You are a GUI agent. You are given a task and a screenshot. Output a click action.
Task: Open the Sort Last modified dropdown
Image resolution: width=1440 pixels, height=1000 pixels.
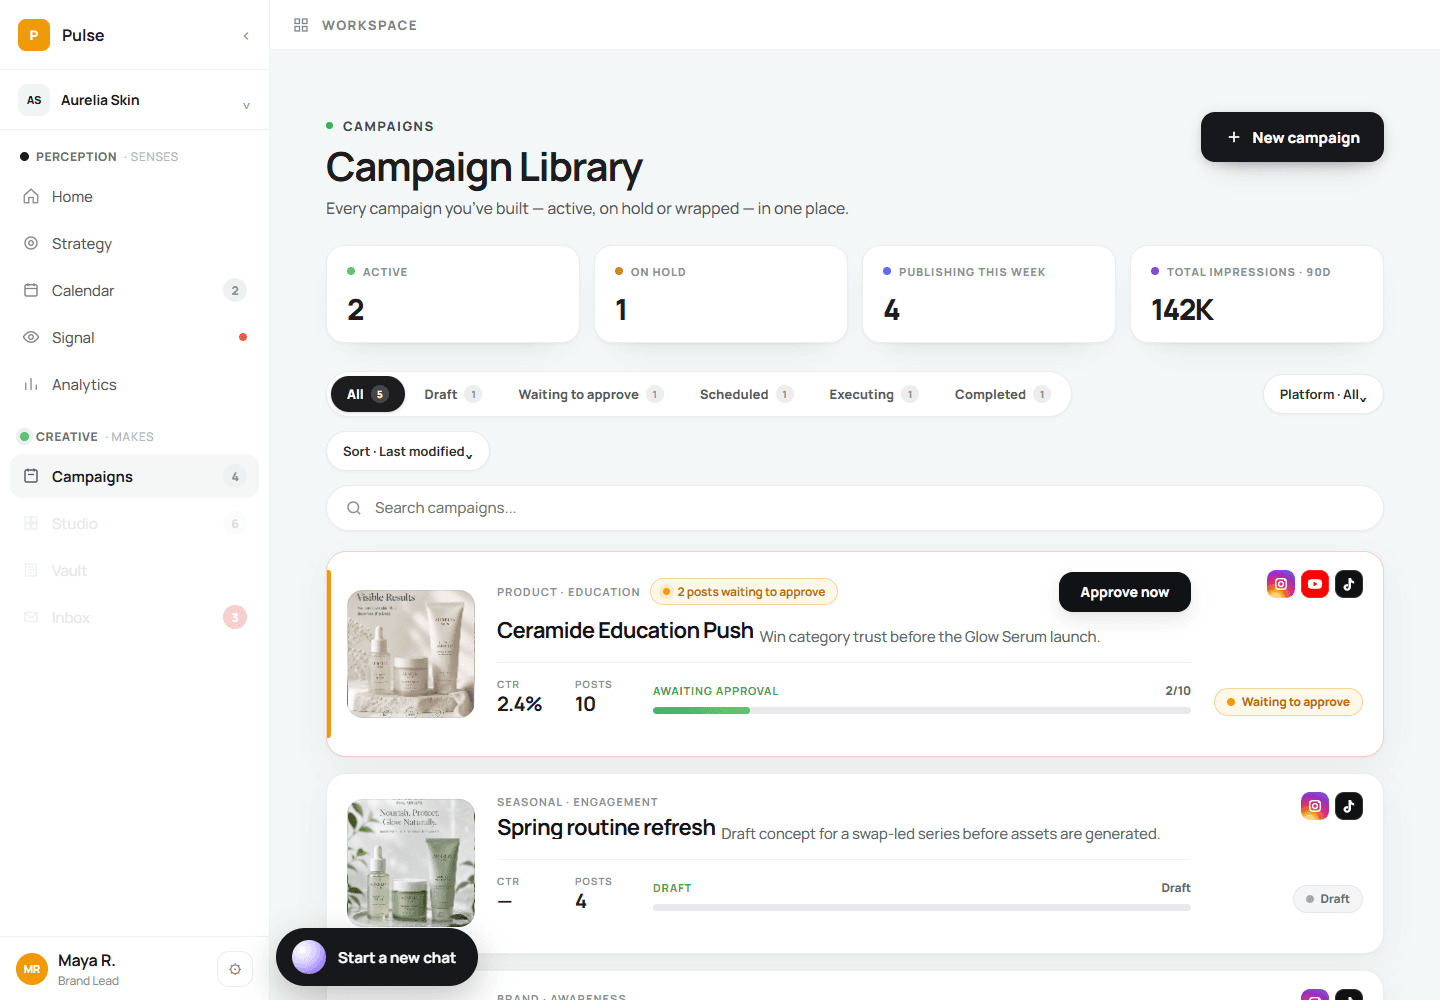coord(408,451)
